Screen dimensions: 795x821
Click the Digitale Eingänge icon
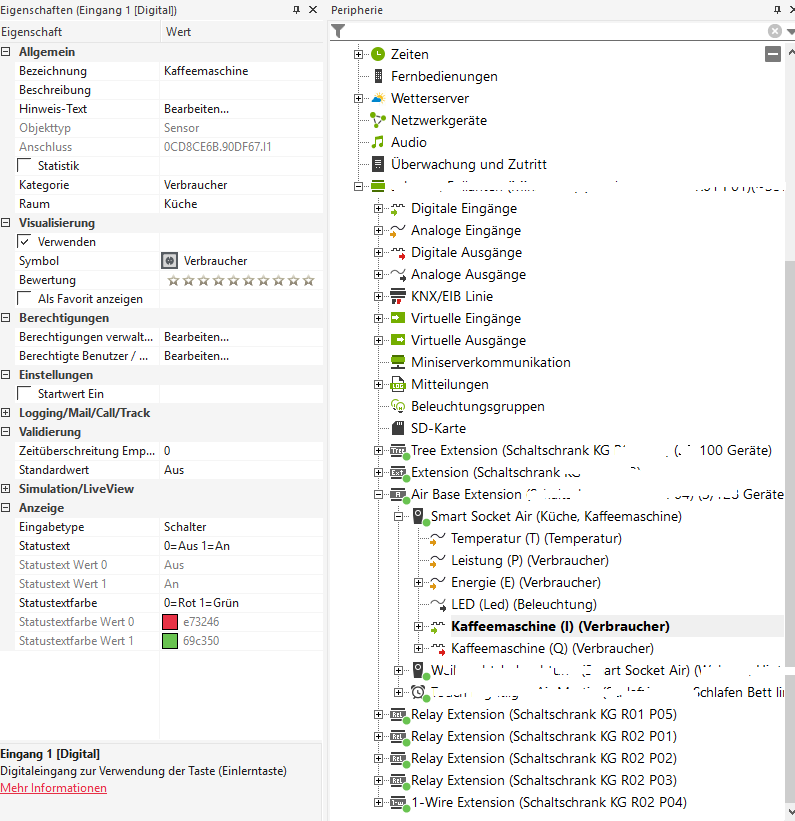(398, 209)
